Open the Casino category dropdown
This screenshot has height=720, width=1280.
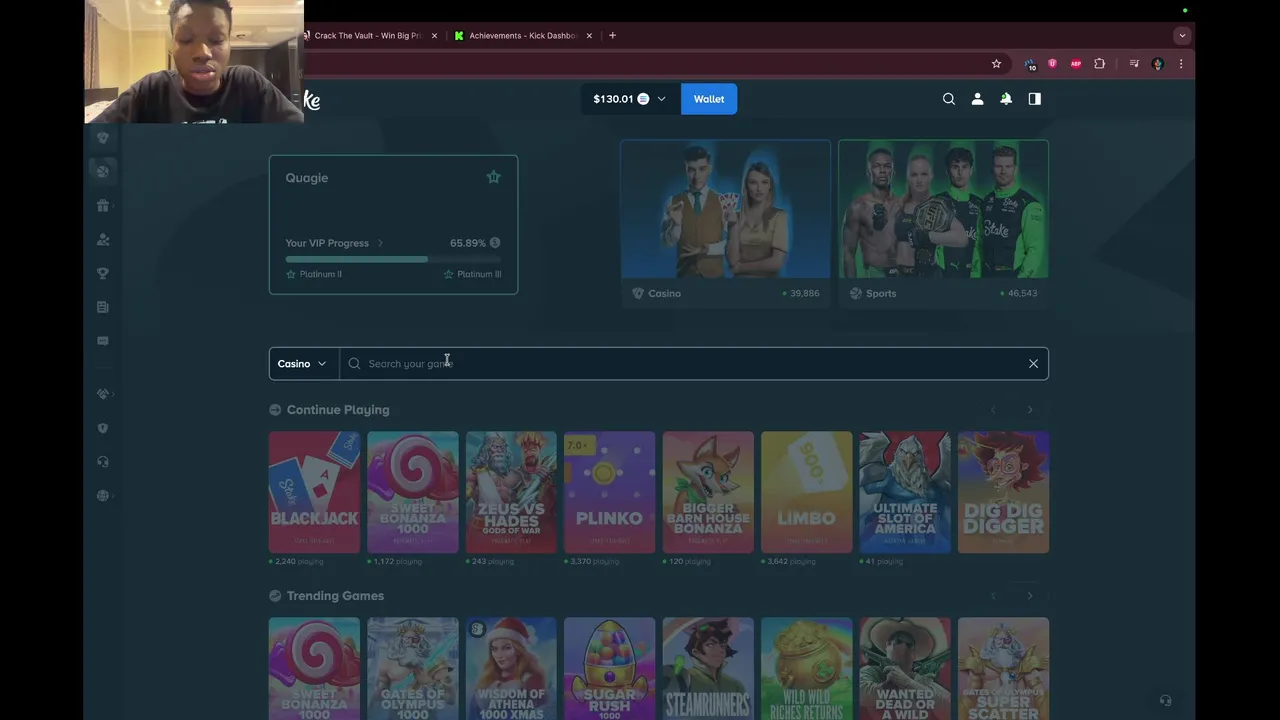[303, 364]
